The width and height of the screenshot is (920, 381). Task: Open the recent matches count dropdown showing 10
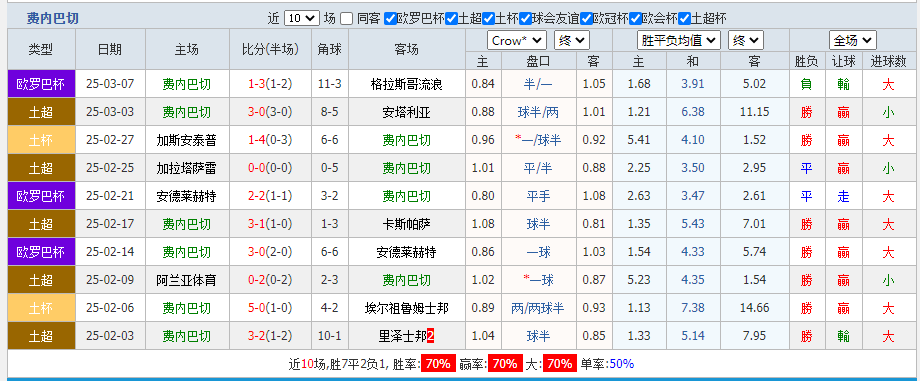click(302, 18)
